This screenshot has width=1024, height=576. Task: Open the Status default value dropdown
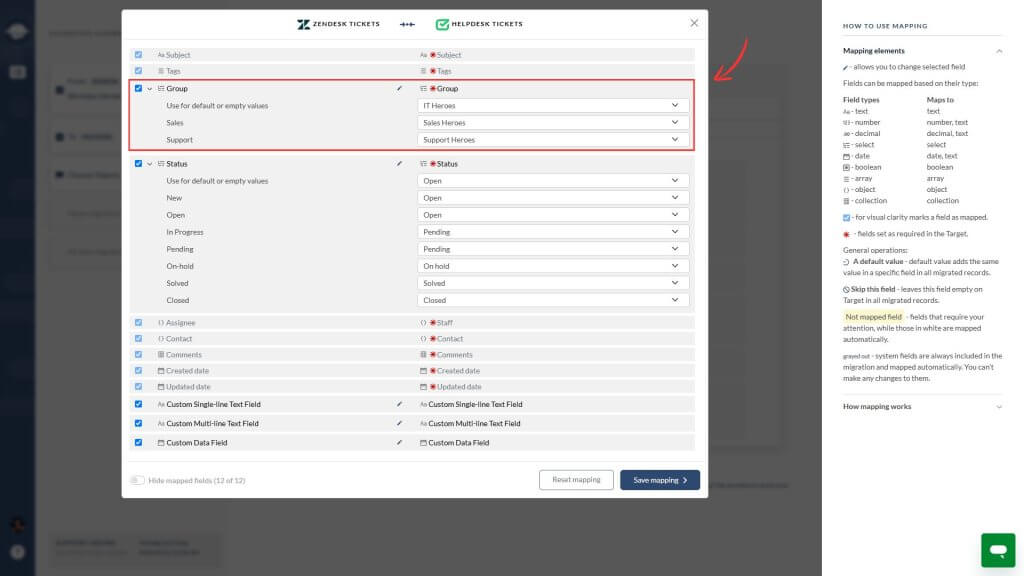coord(552,181)
